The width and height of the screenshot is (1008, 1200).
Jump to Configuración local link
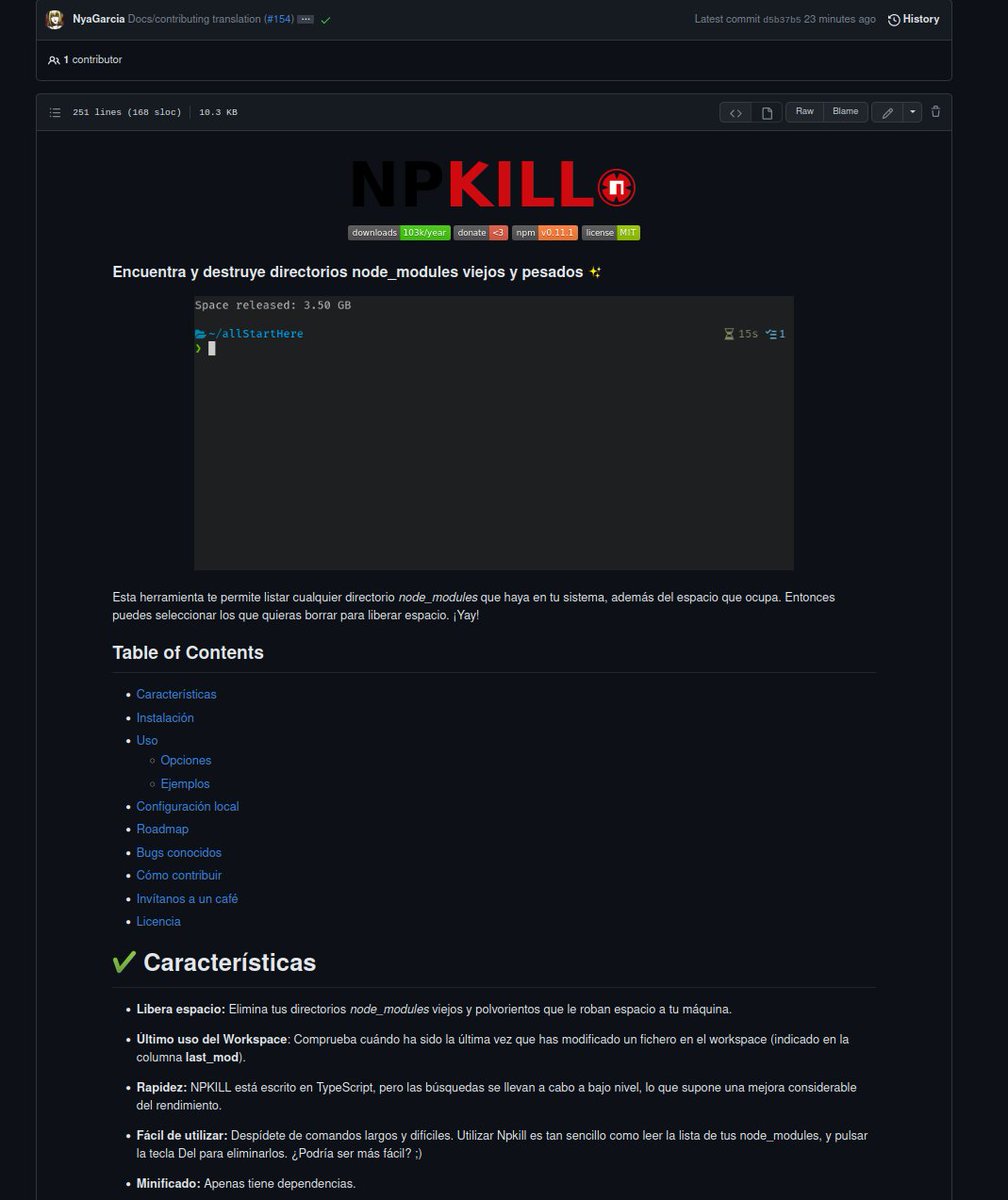click(188, 806)
